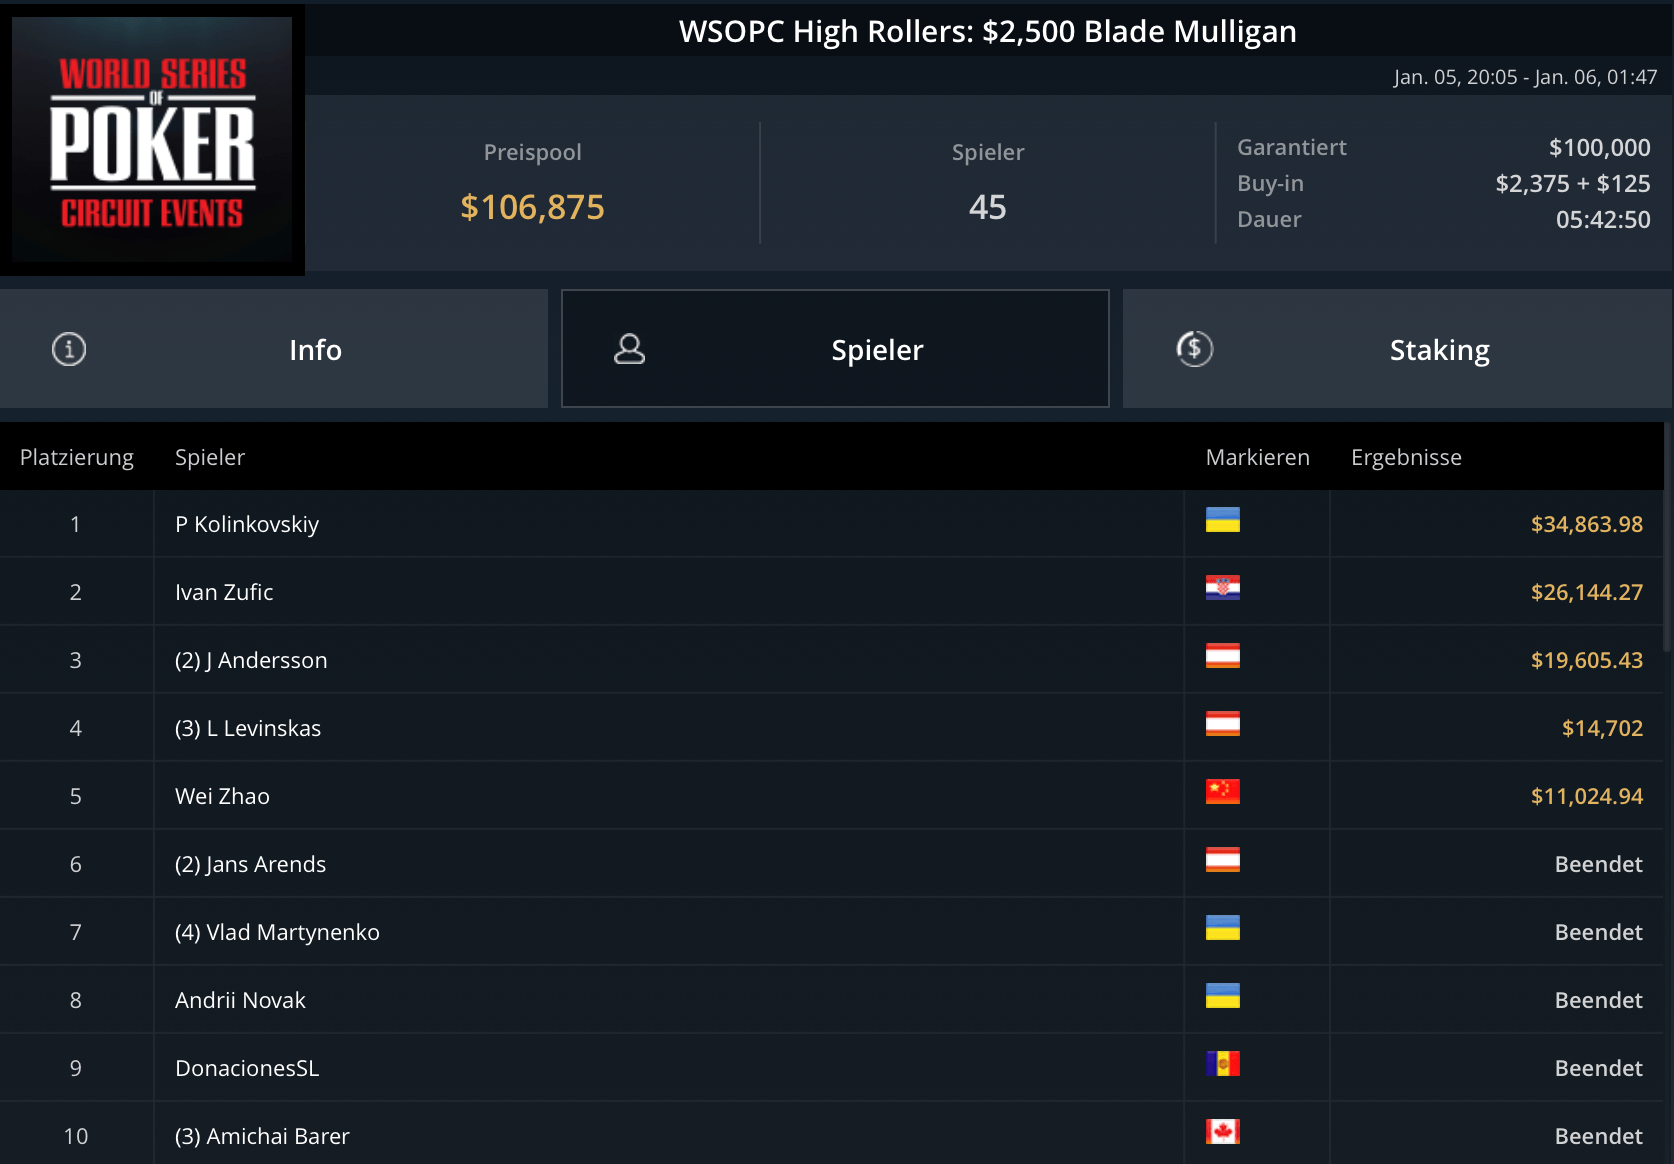Click the WSOP Circuit Events logo
Image resolution: width=1674 pixels, height=1164 pixels.
(152, 139)
